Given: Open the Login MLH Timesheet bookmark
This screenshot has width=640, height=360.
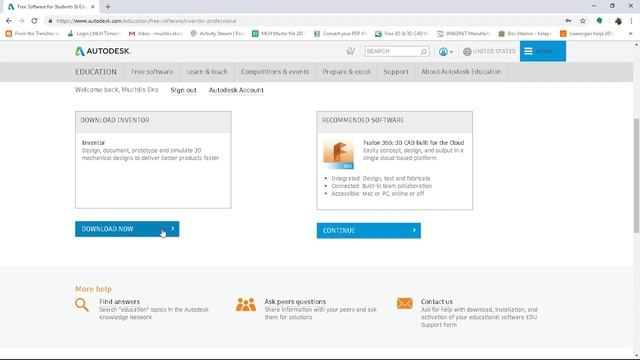Looking at the screenshot, I should (94, 33).
